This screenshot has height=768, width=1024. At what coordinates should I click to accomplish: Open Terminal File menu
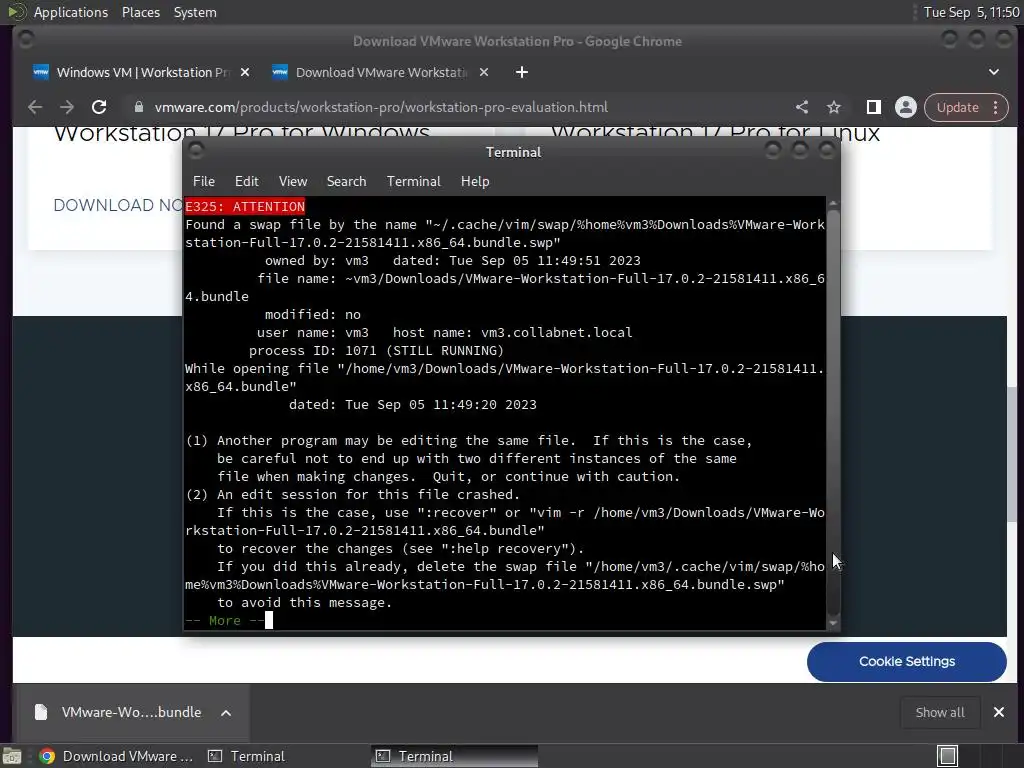204,181
